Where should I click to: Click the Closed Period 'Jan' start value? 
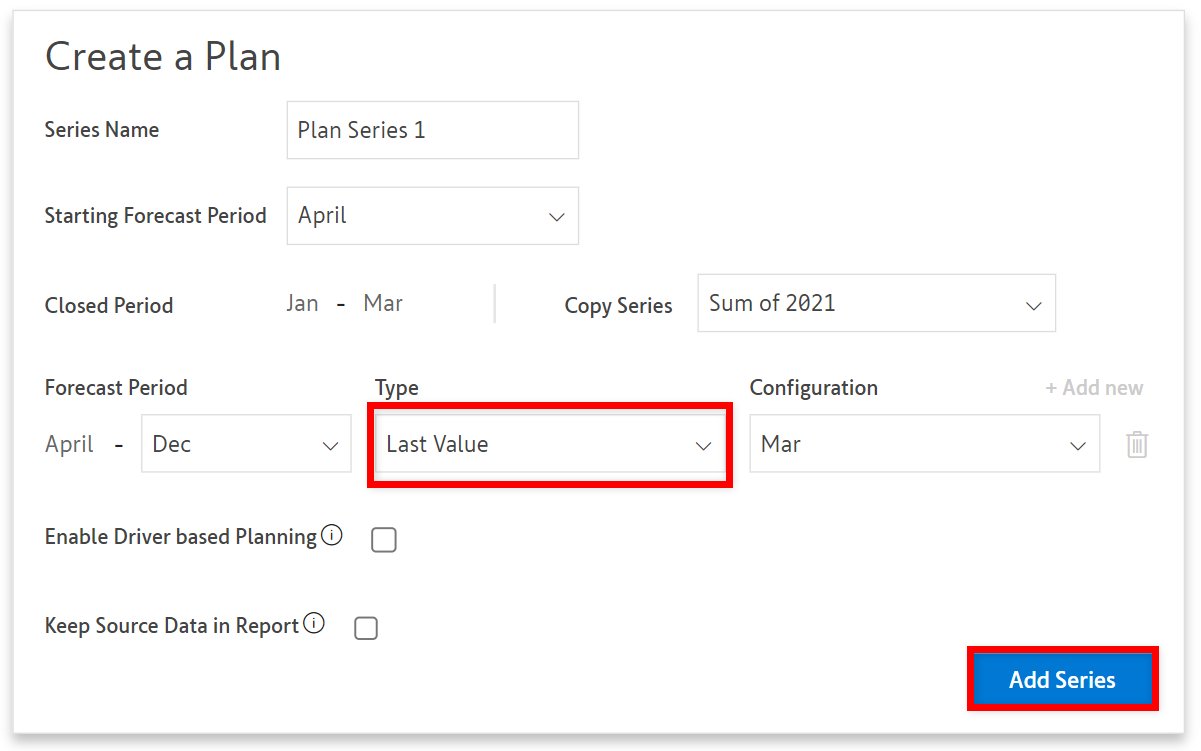pos(302,304)
